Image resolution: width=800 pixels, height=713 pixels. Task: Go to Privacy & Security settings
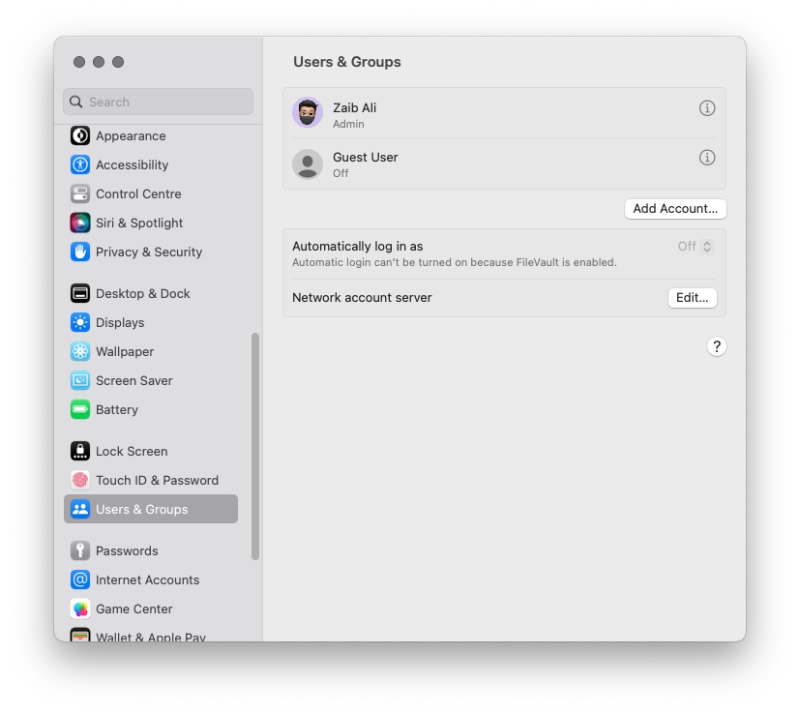tap(151, 252)
